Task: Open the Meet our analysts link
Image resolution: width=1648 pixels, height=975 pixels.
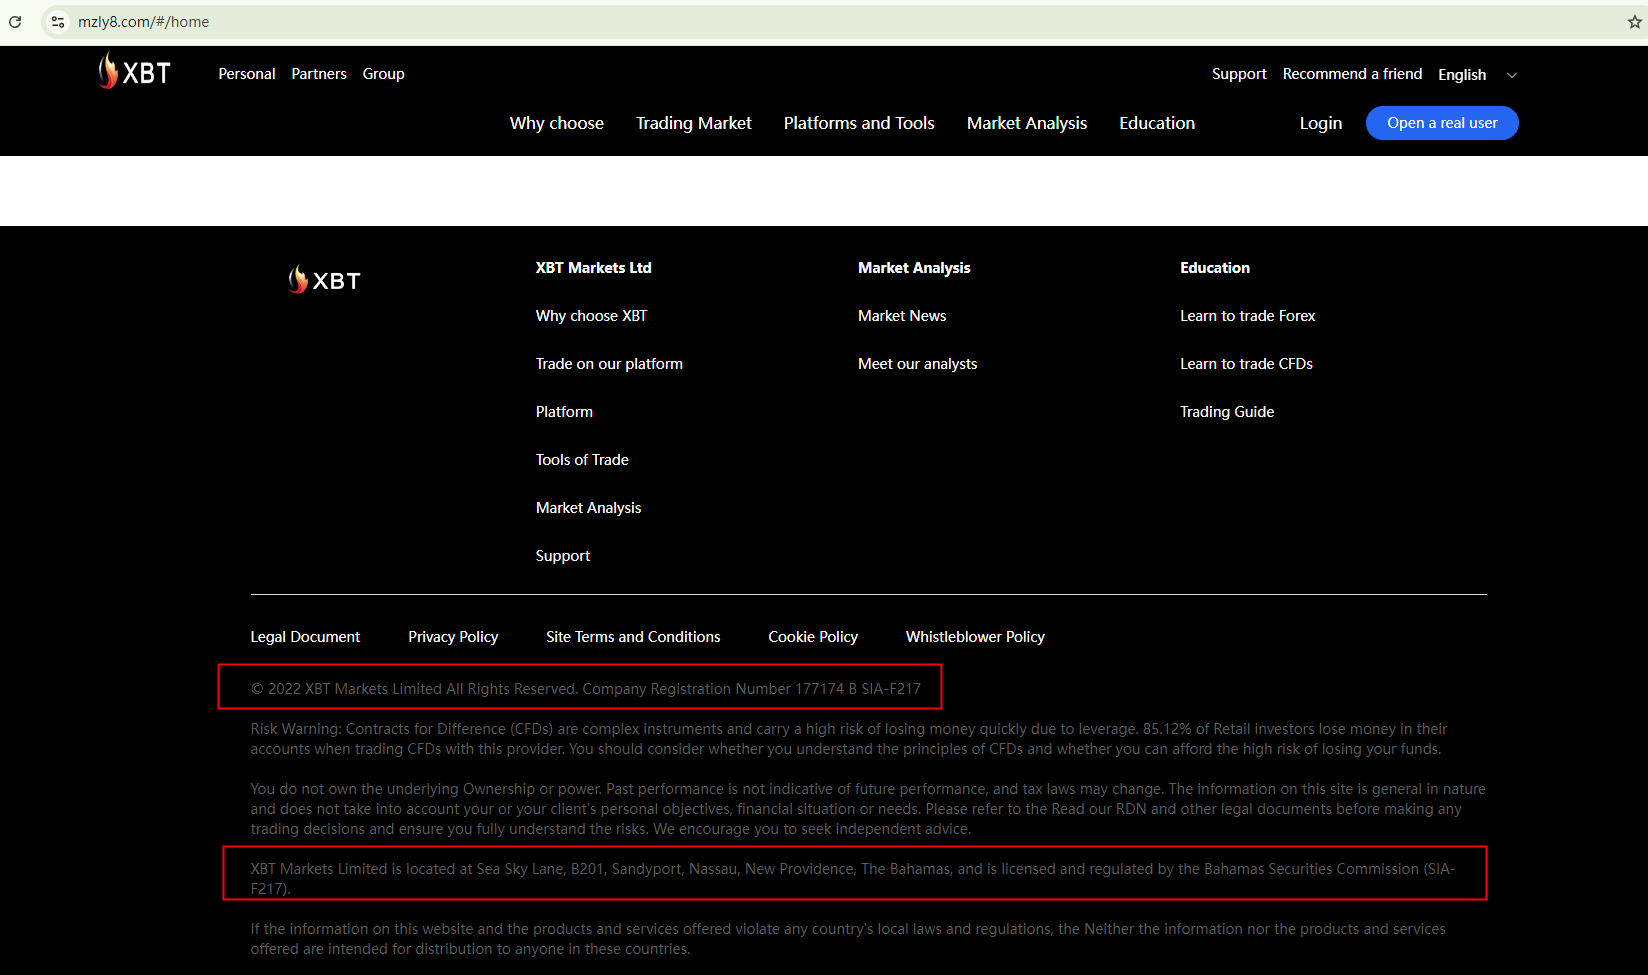Action: (918, 364)
